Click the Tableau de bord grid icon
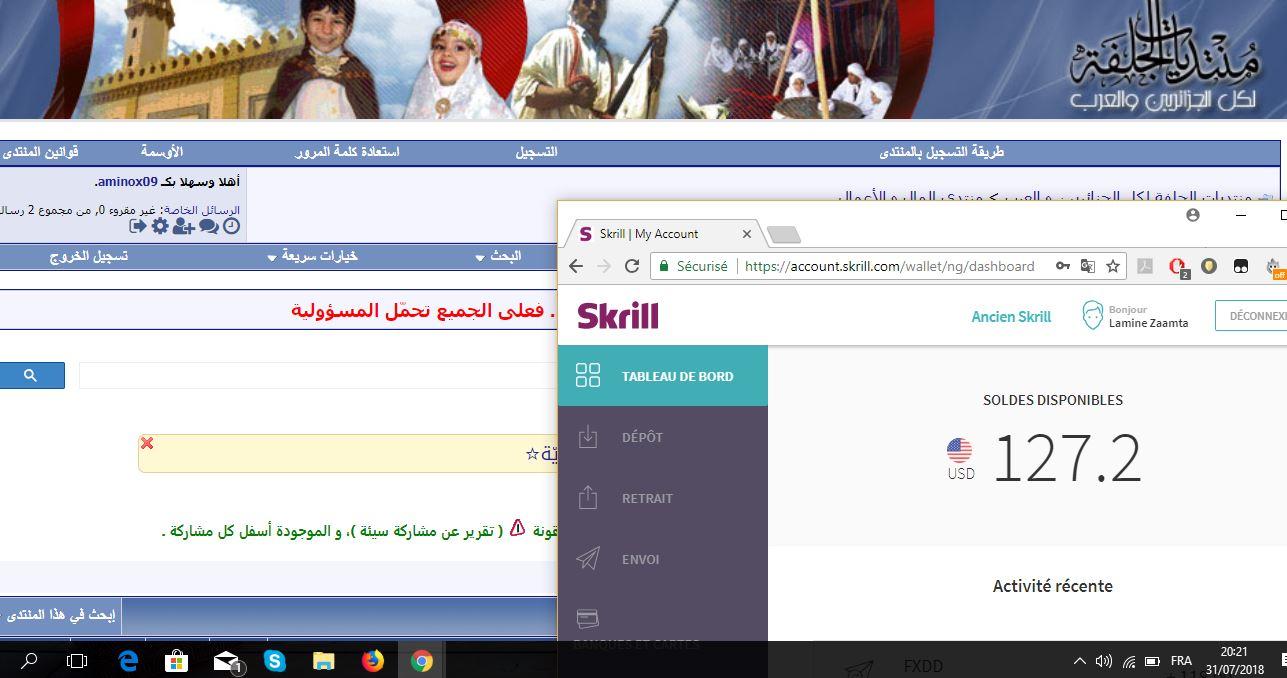1287x678 pixels. coord(588,376)
